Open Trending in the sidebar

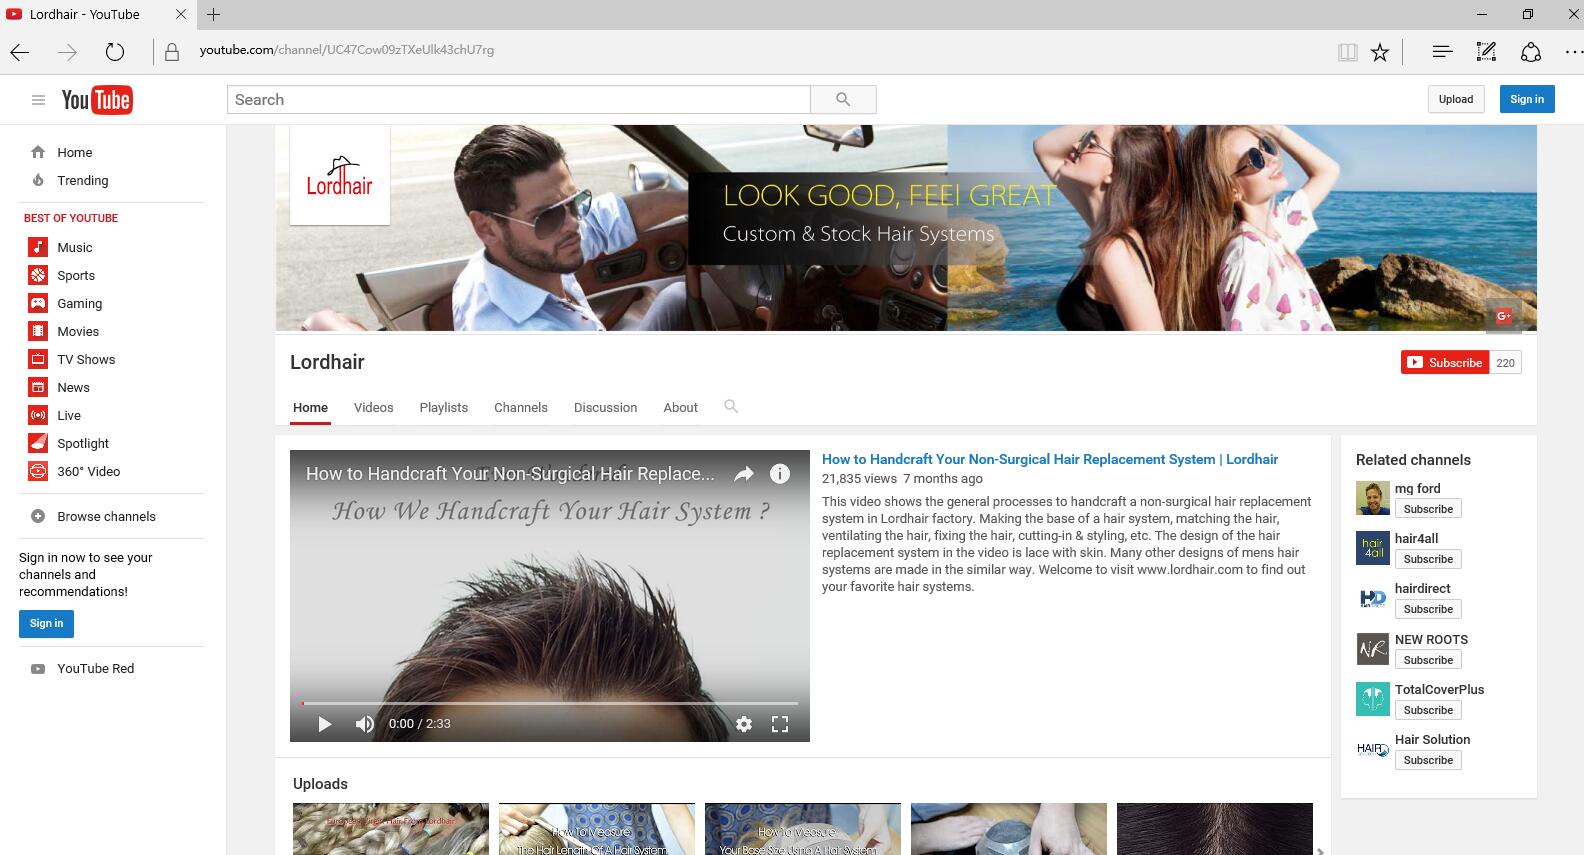tap(82, 180)
